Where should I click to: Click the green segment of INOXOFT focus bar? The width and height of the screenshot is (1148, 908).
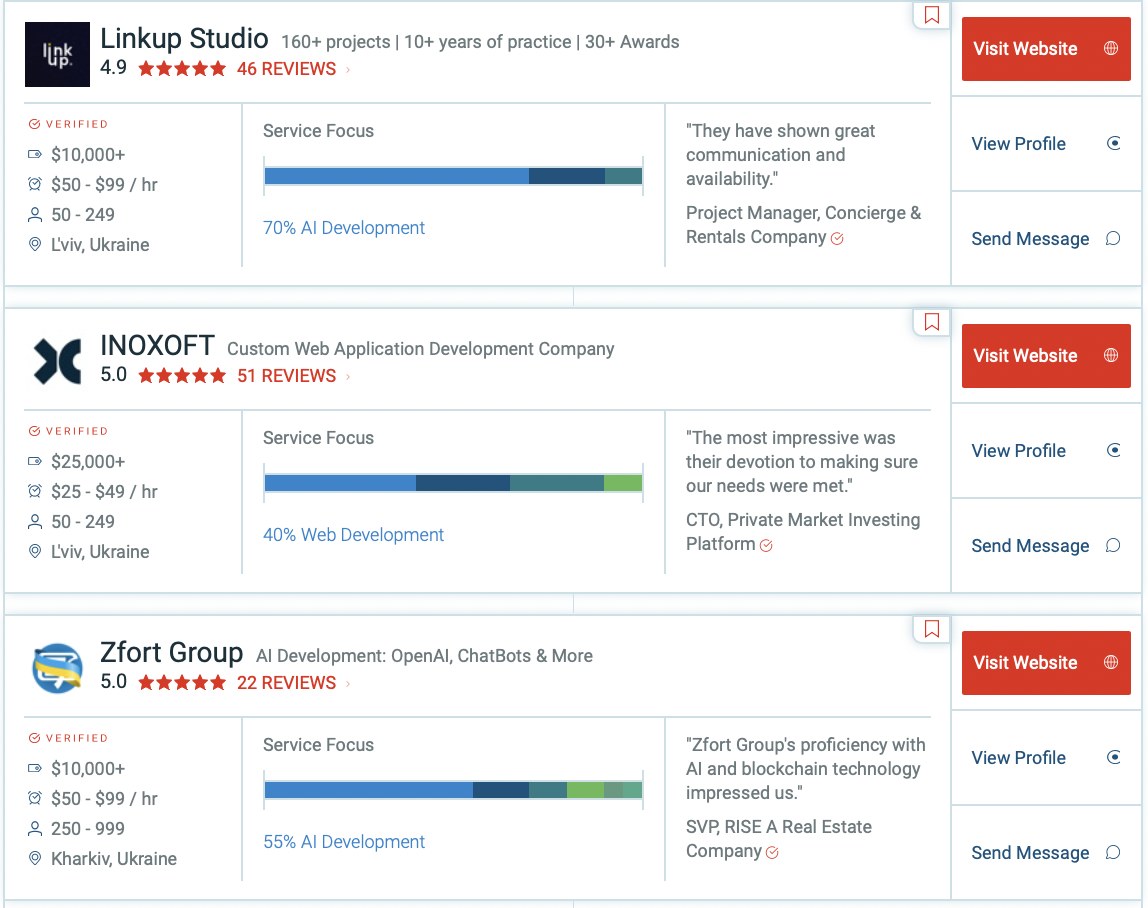click(623, 483)
